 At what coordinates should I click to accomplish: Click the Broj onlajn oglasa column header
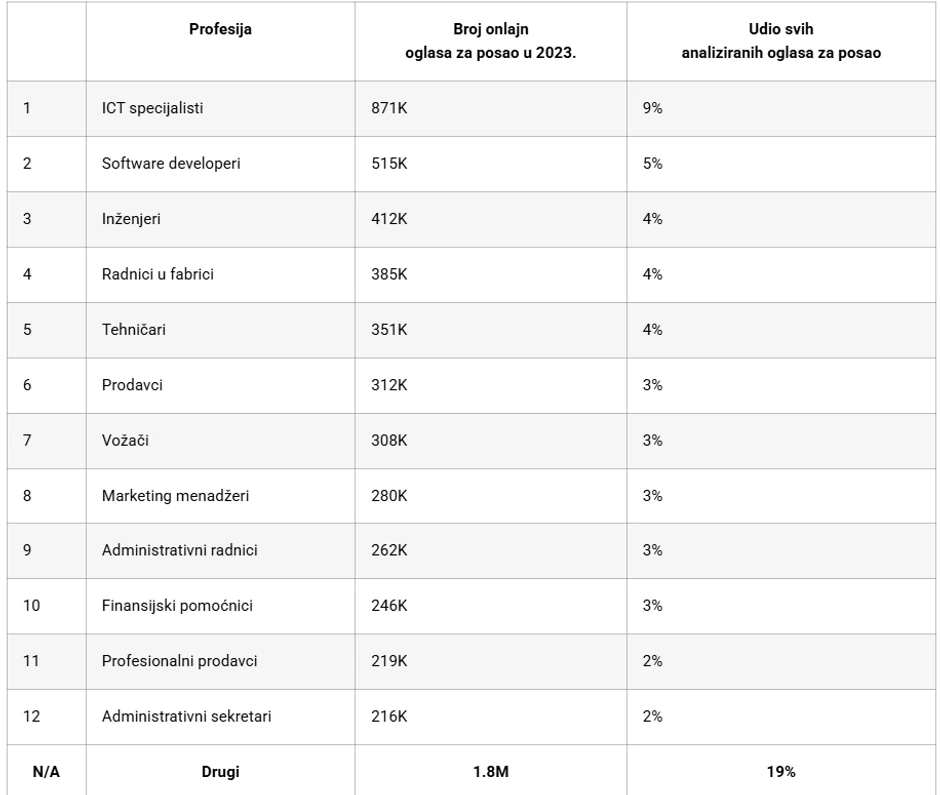490,41
